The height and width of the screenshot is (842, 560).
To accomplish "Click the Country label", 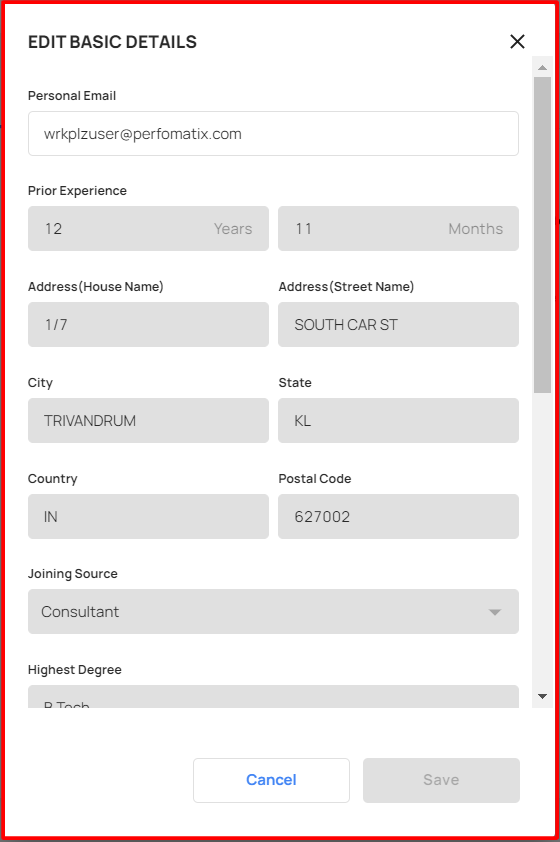I will coord(53,478).
